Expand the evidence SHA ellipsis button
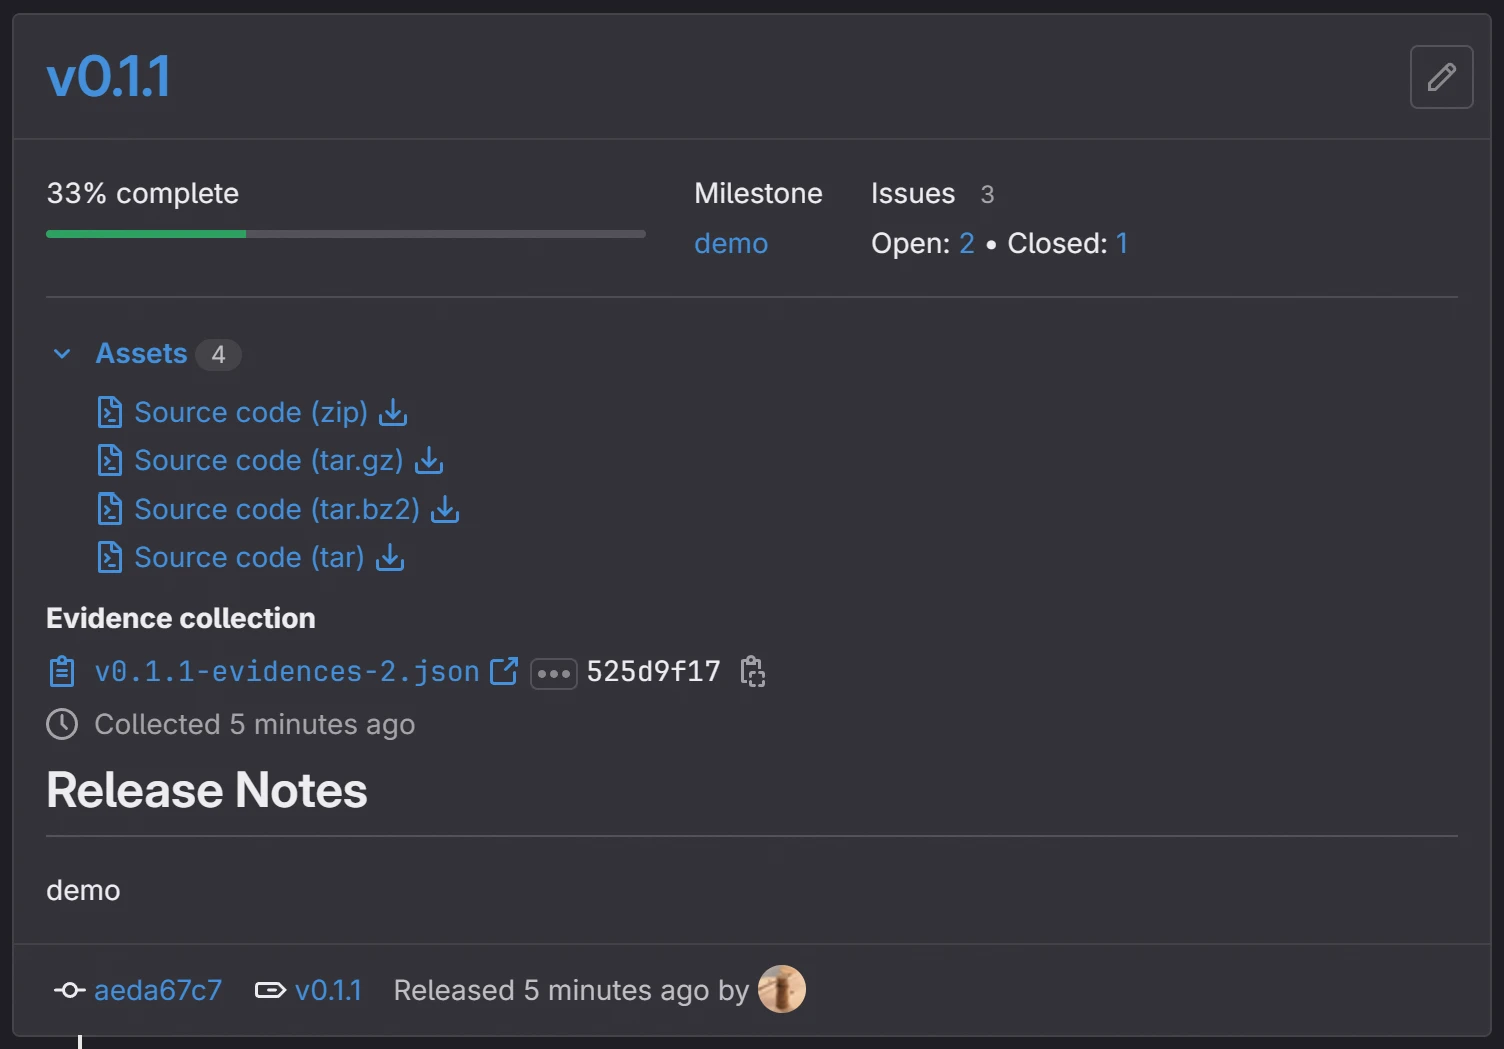Viewport: 1504px width, 1049px height. coord(553,673)
